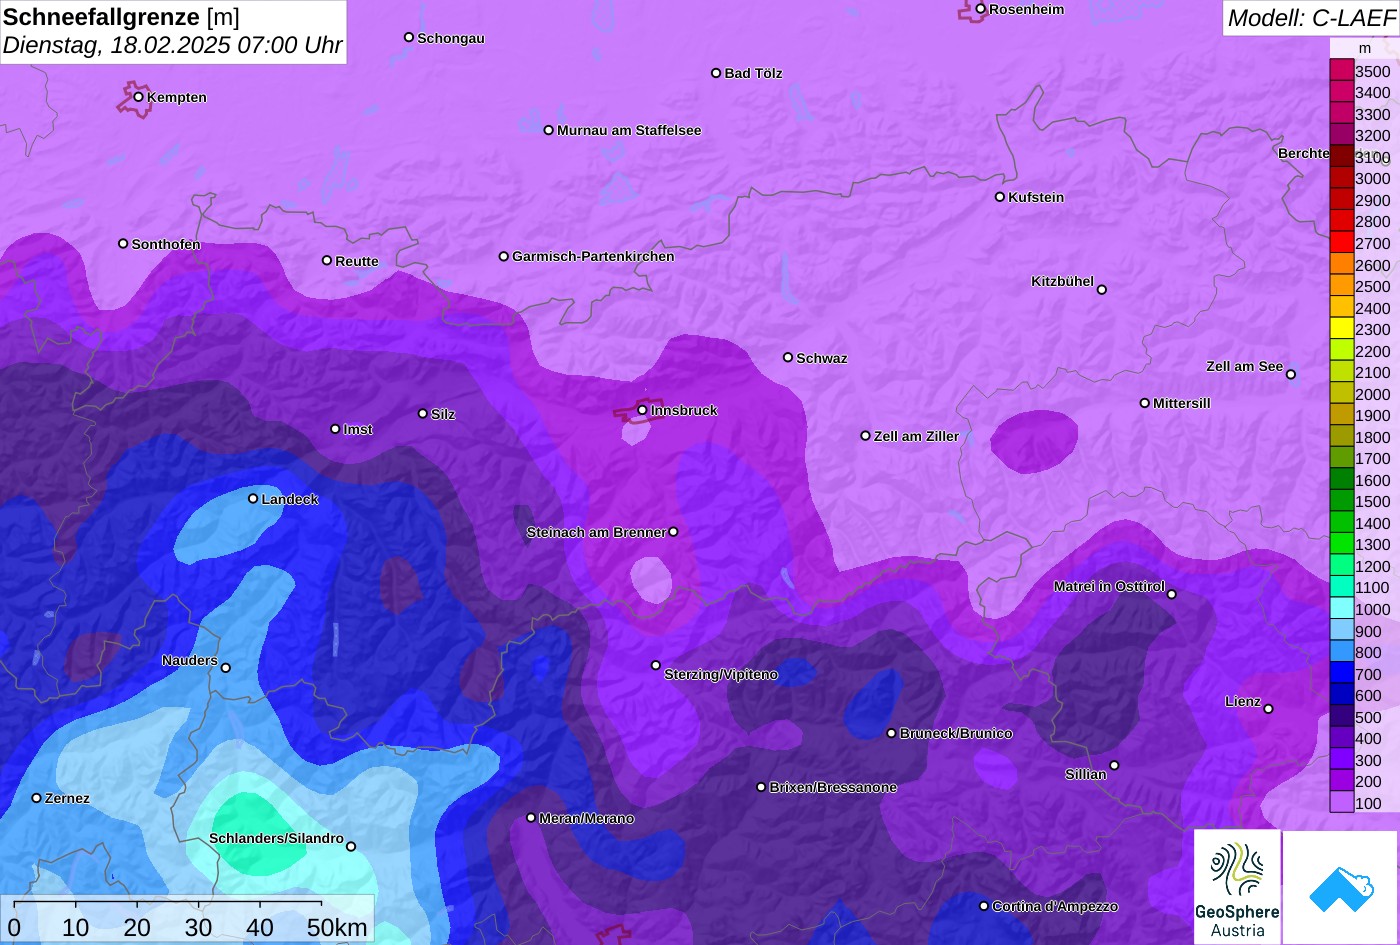The width and height of the screenshot is (1400, 945).
Task: Click the Zernez location dot
Action: (37, 798)
